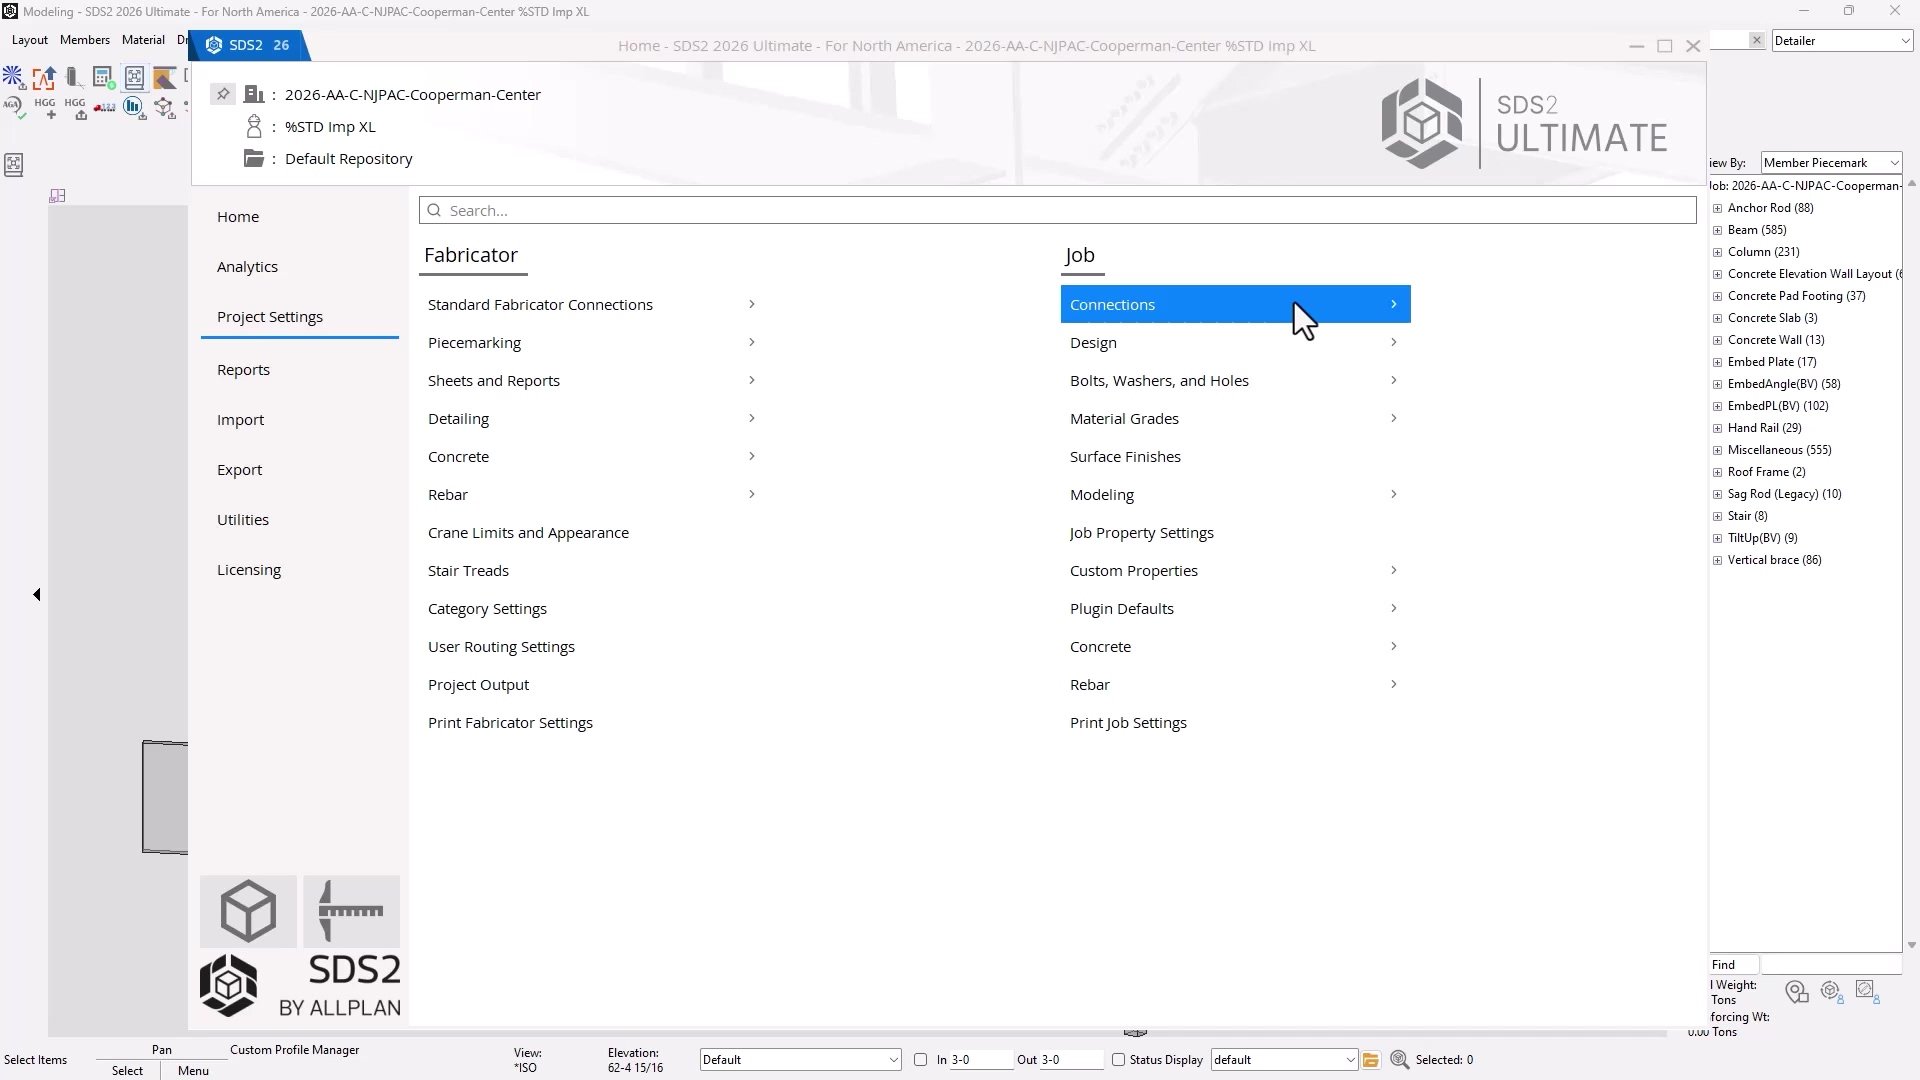Viewport: 1920px width, 1080px height.
Task: Click the pin icon beside project name
Action: tap(223, 94)
